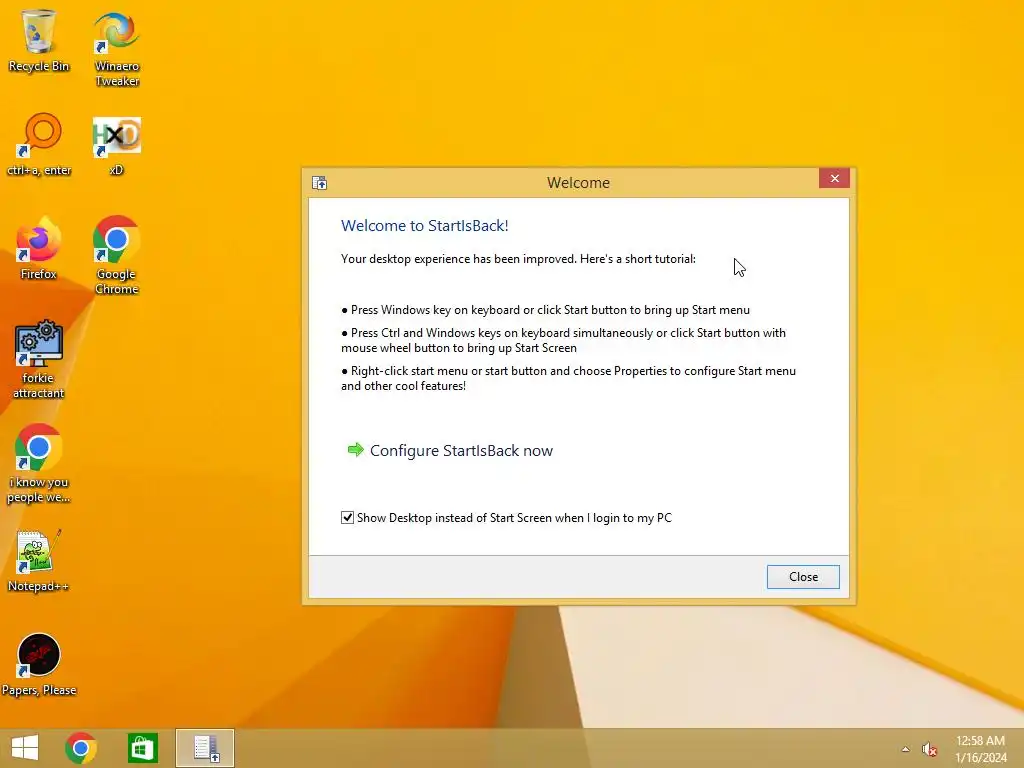Open the Configure StartIsBack now link

[461, 451]
